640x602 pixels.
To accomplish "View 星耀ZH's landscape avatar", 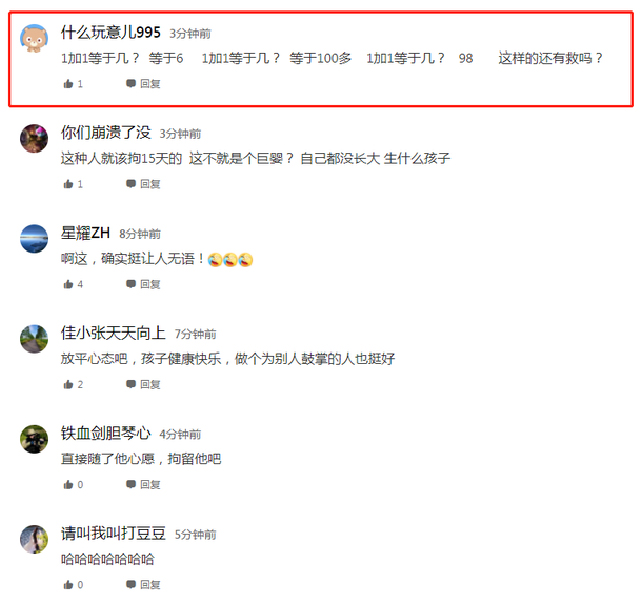I will click(x=34, y=239).
